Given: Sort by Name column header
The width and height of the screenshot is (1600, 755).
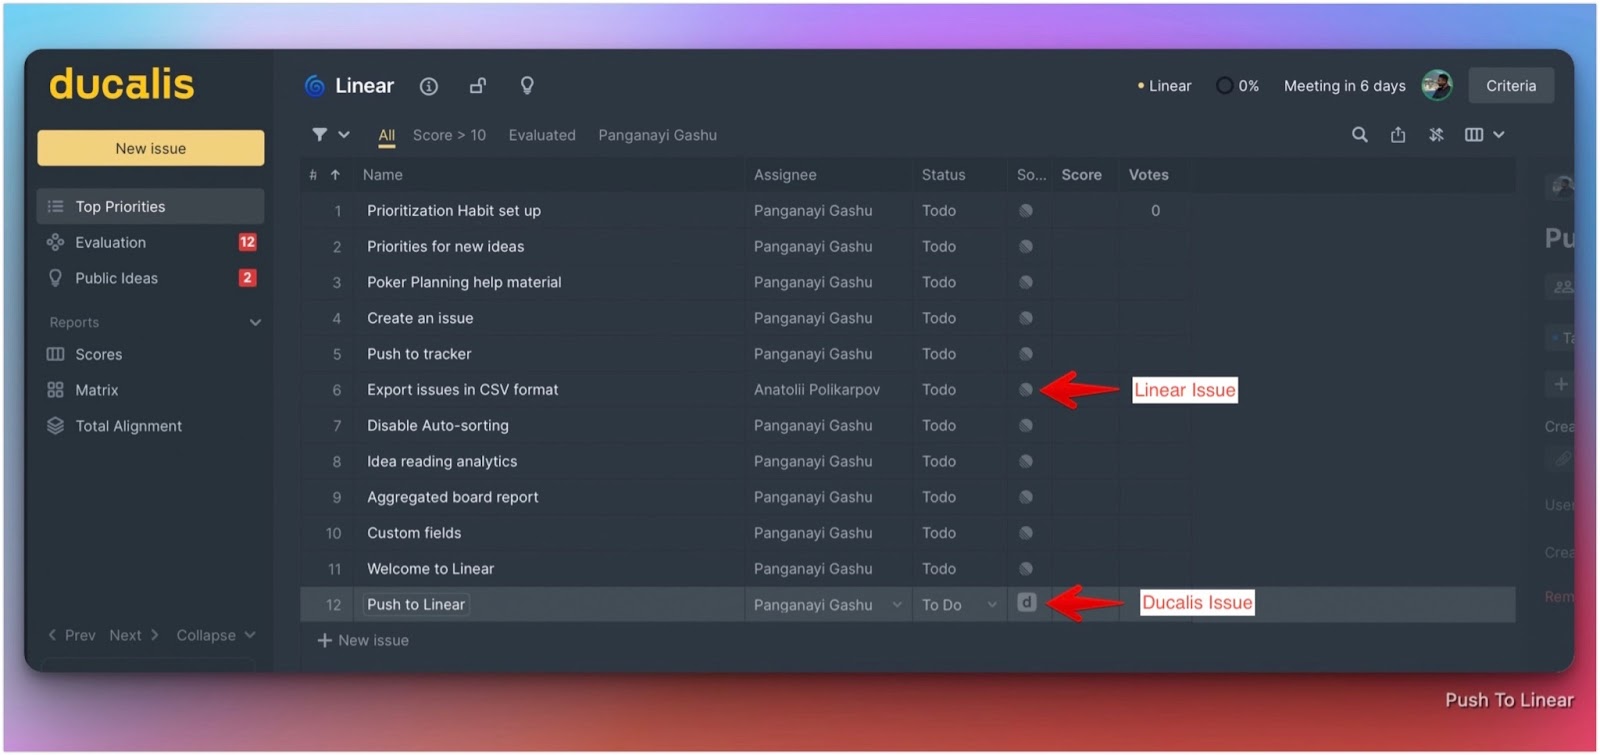Looking at the screenshot, I should pyautogui.click(x=383, y=175).
